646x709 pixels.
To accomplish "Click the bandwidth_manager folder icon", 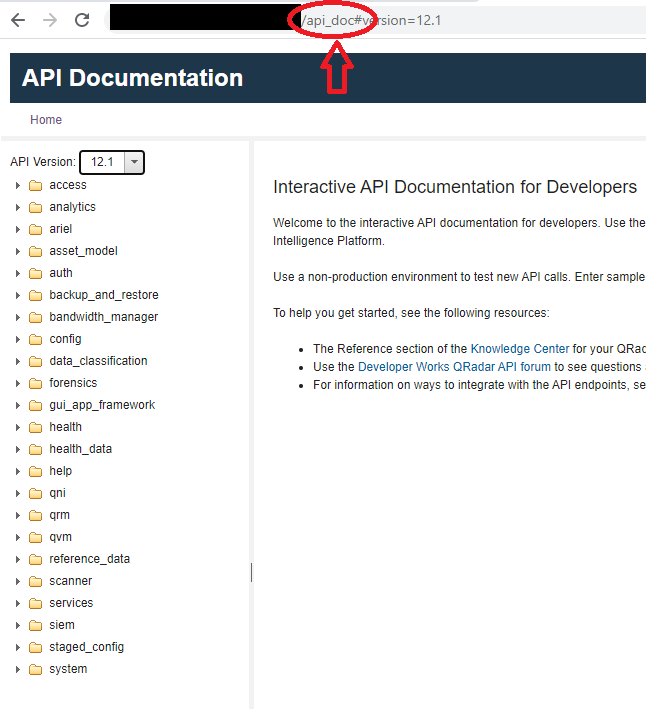I will tap(35, 317).
